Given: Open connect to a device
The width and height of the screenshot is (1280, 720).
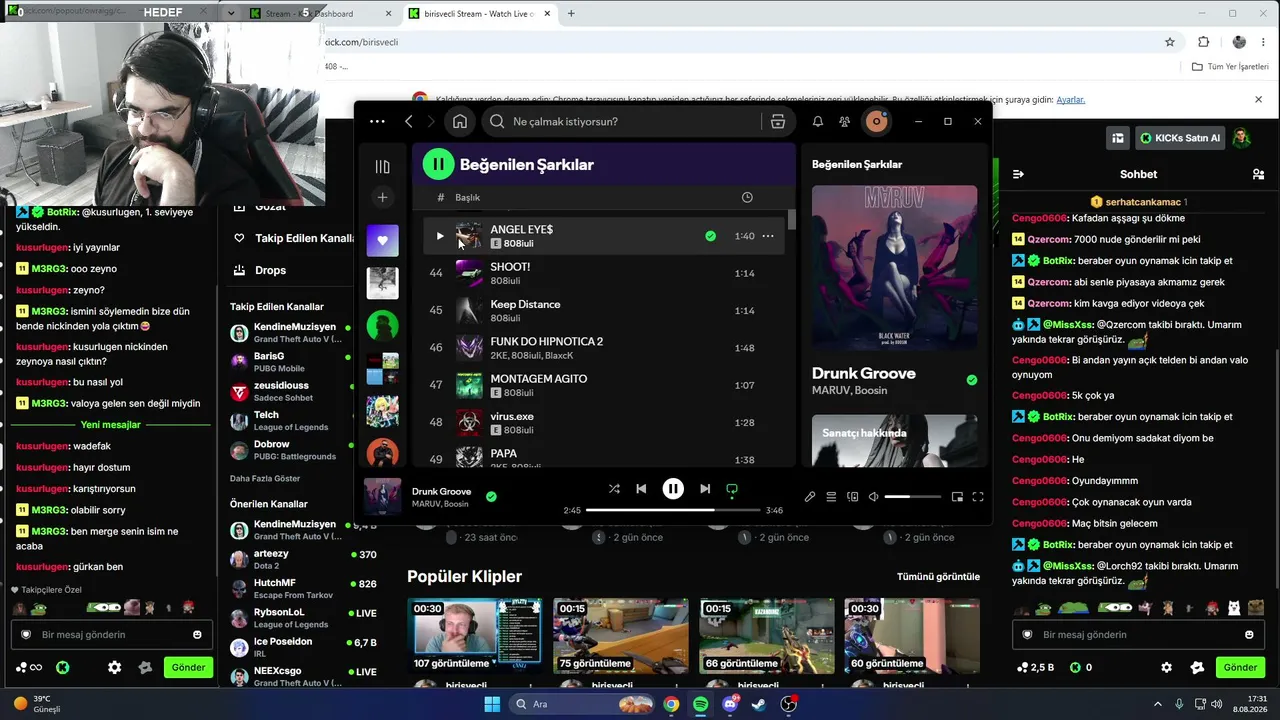Looking at the screenshot, I should pos(853,497).
